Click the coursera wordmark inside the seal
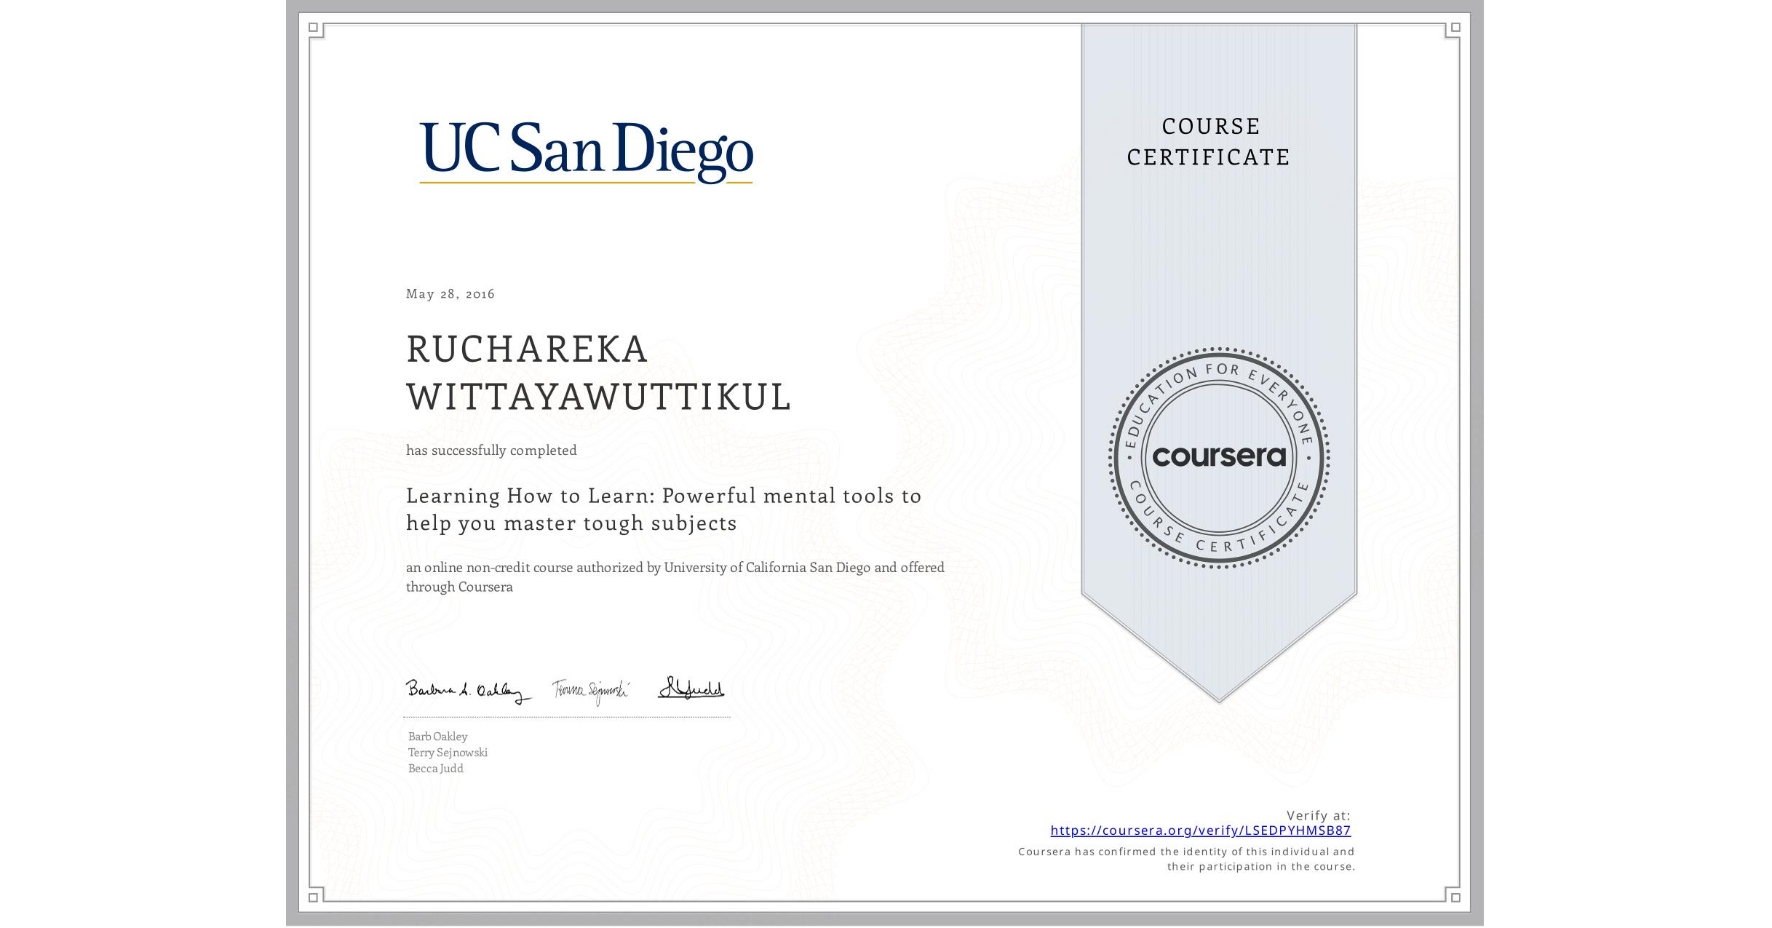 (1219, 458)
